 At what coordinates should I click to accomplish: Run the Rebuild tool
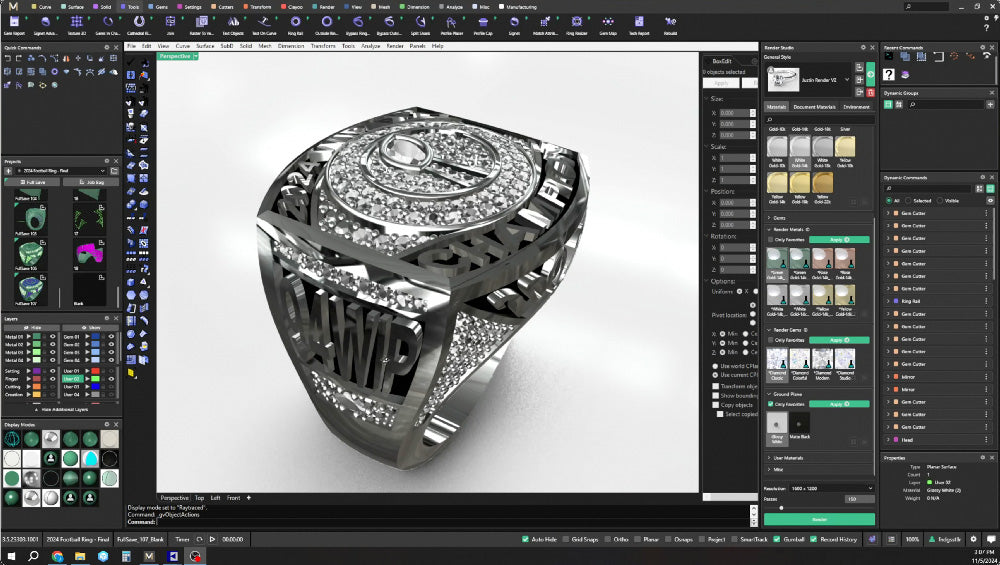(670, 26)
